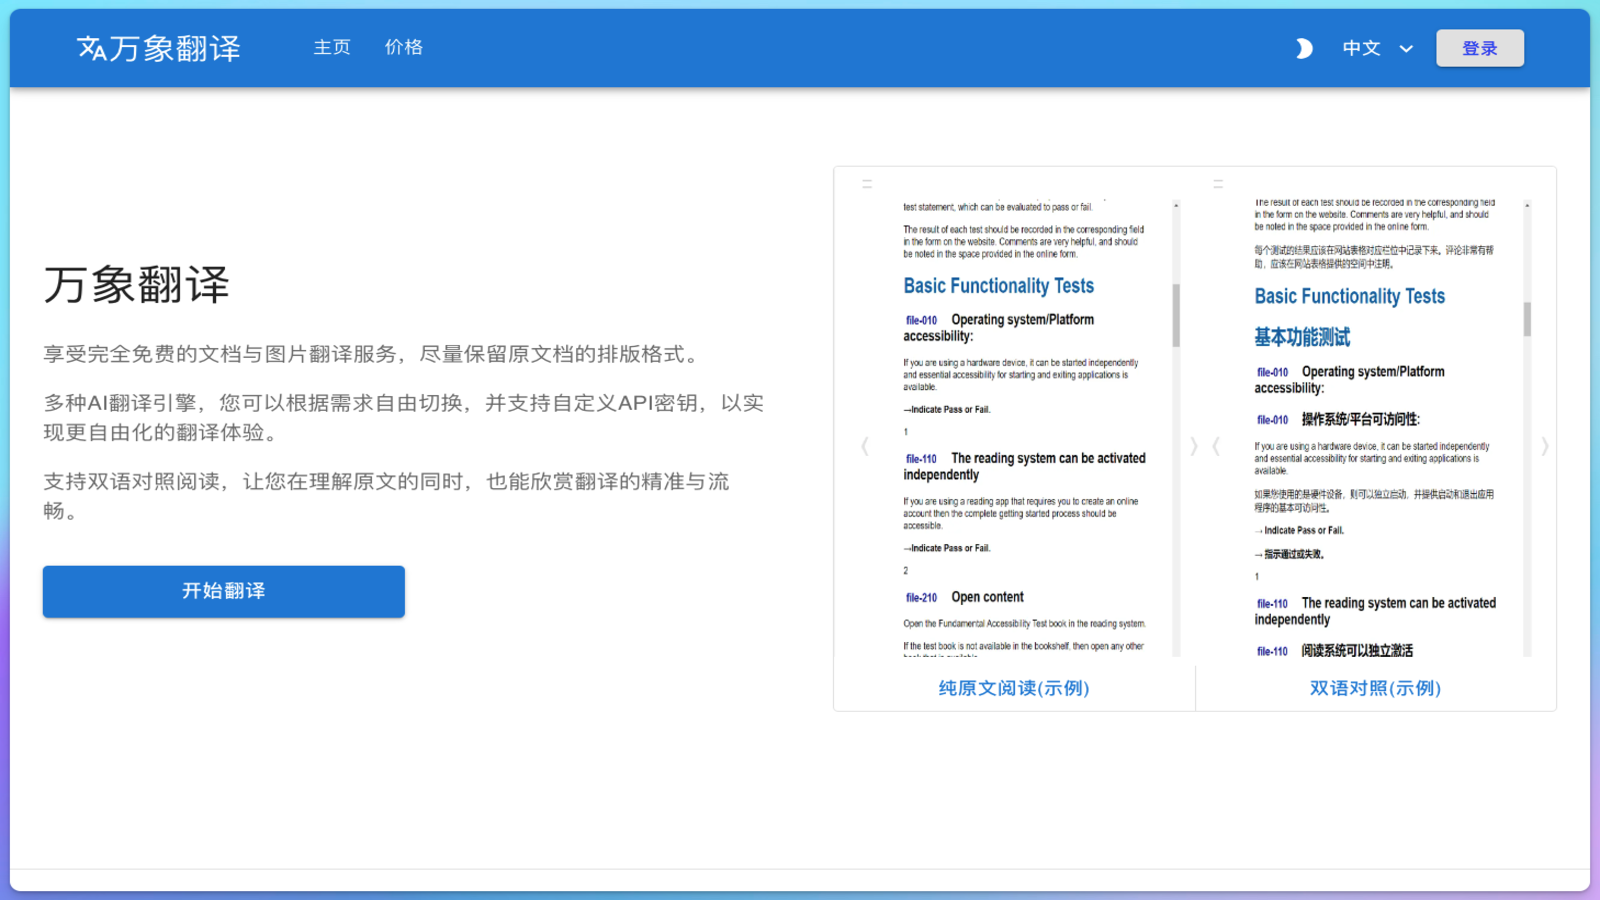Click the right arrow beside the original-text preview
Viewport: 1600px width, 900px height.
pyautogui.click(x=1192, y=447)
